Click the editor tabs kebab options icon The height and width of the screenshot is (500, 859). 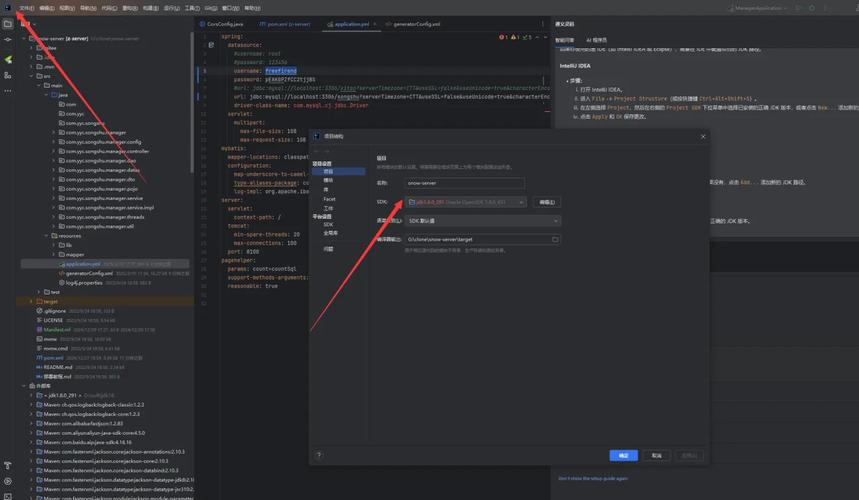tap(541, 24)
